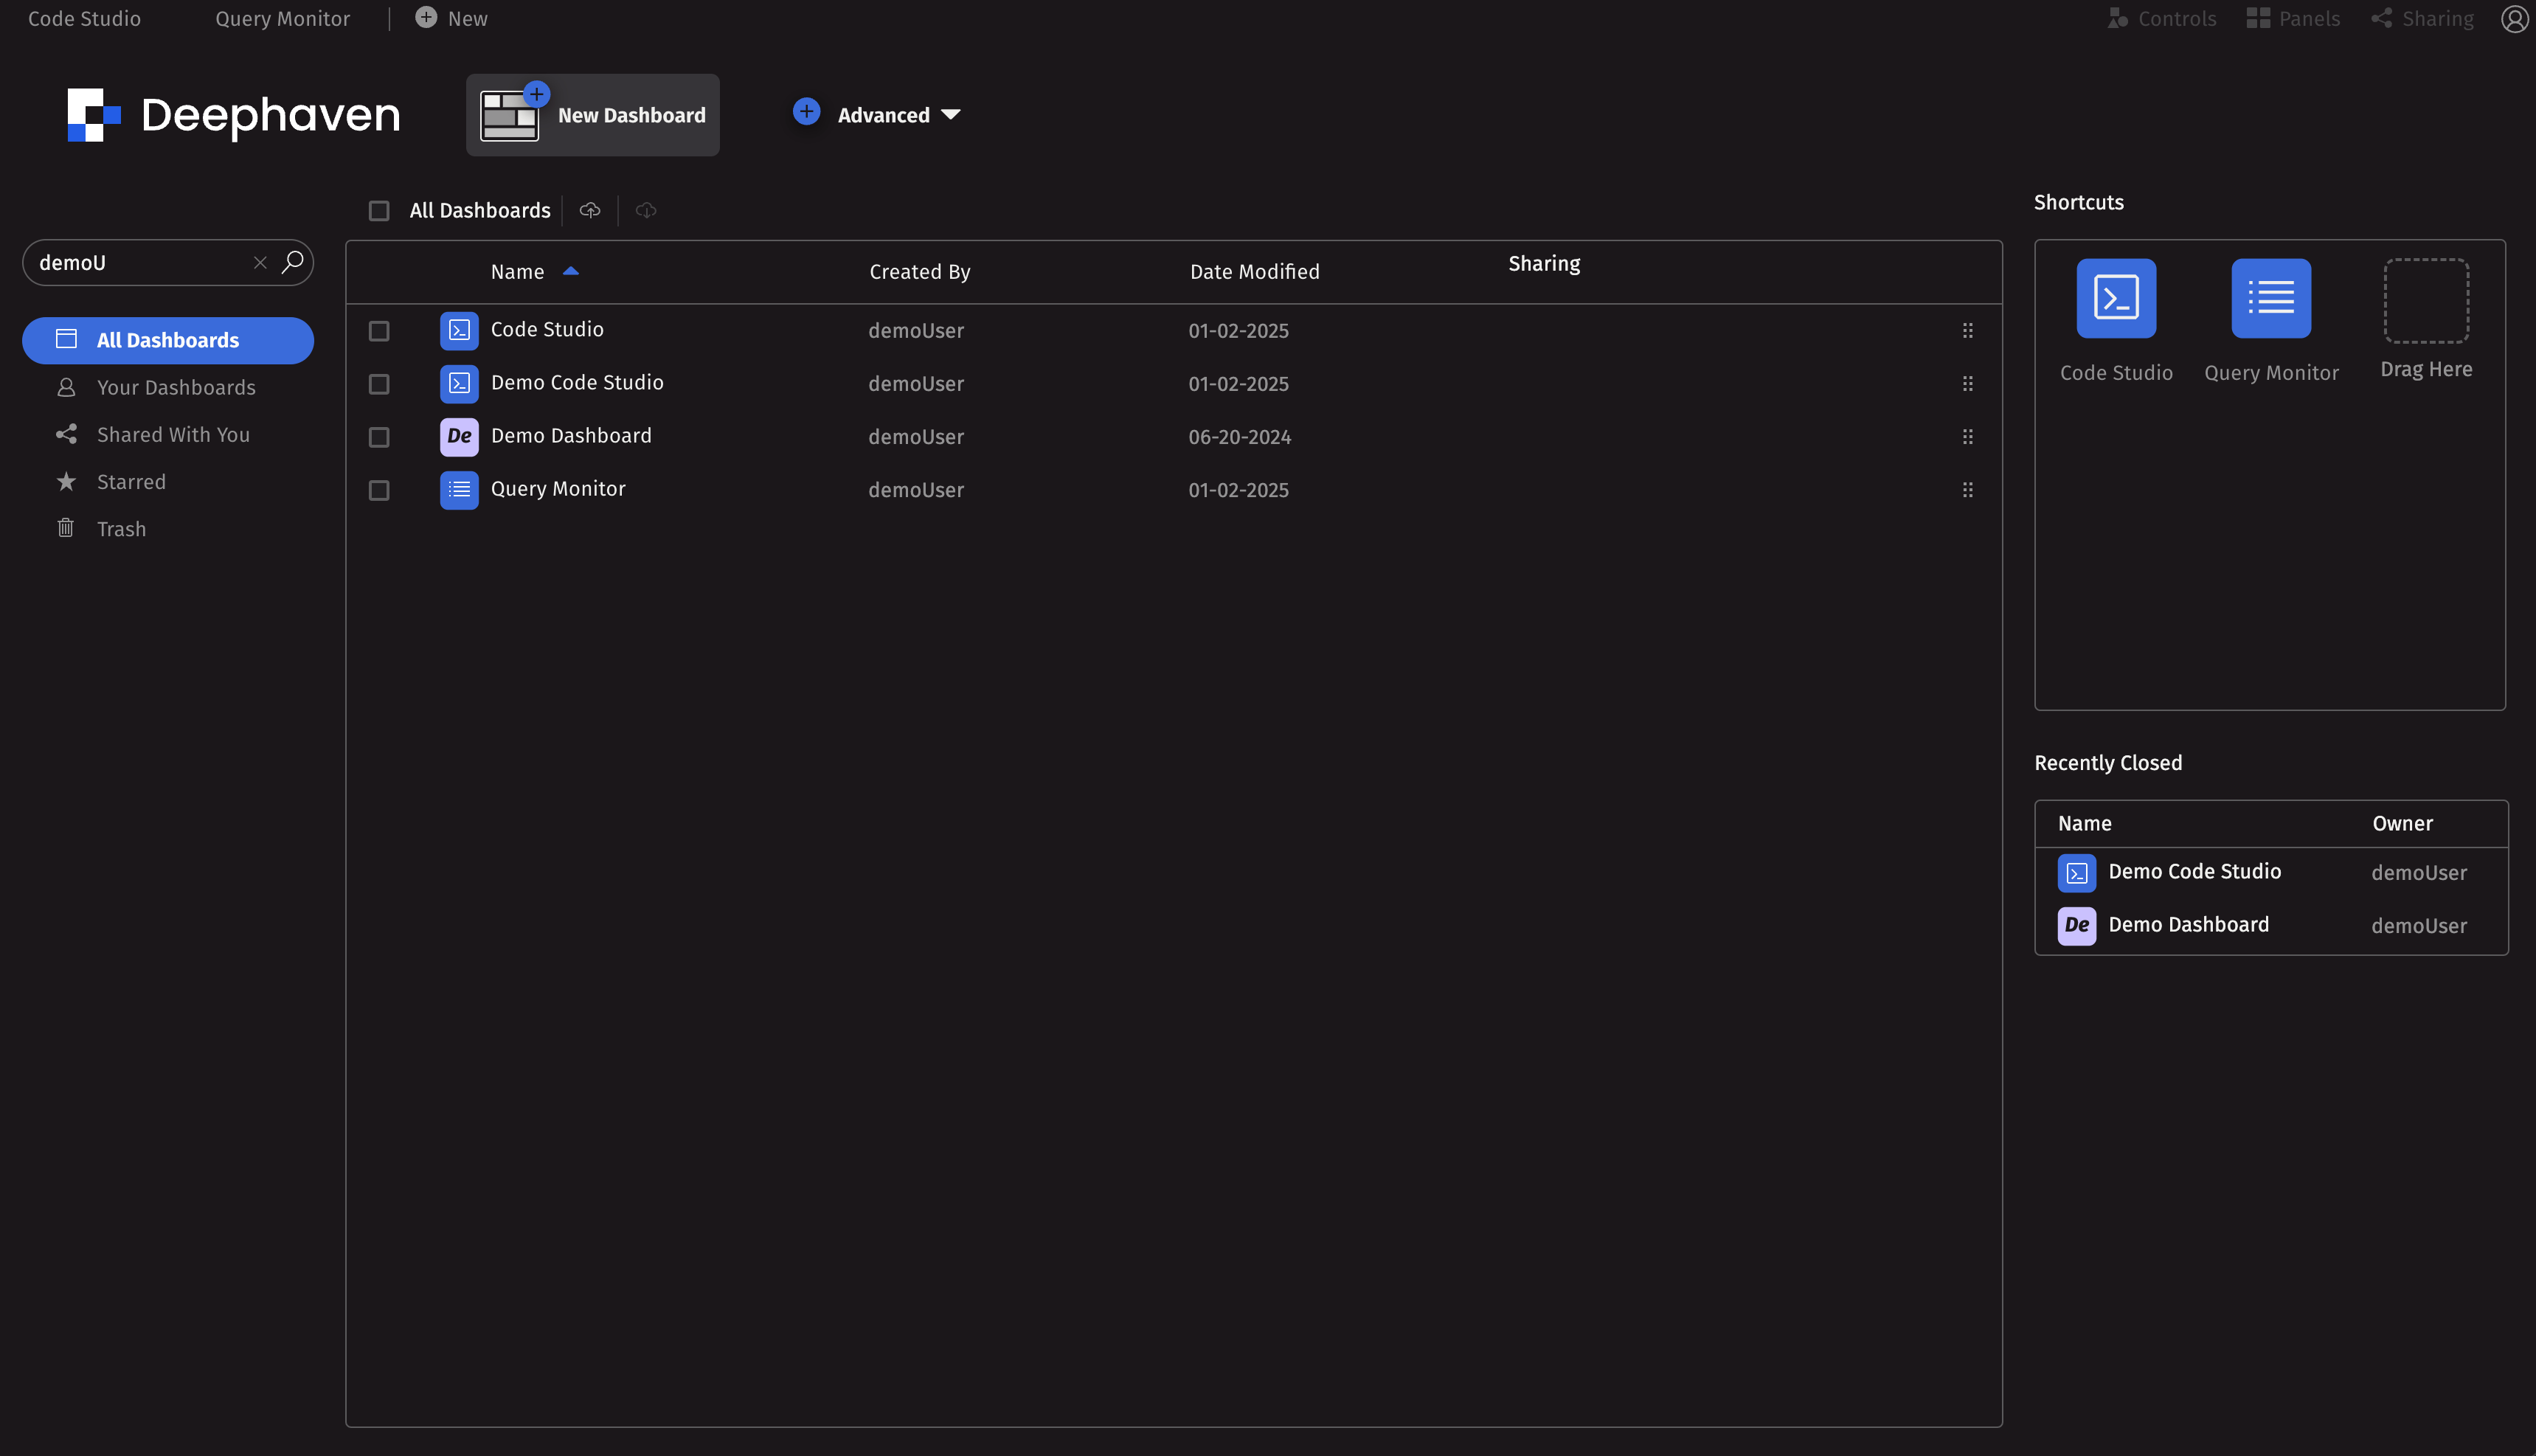
Task: Click the New Dashboard button
Action: [x=592, y=115]
